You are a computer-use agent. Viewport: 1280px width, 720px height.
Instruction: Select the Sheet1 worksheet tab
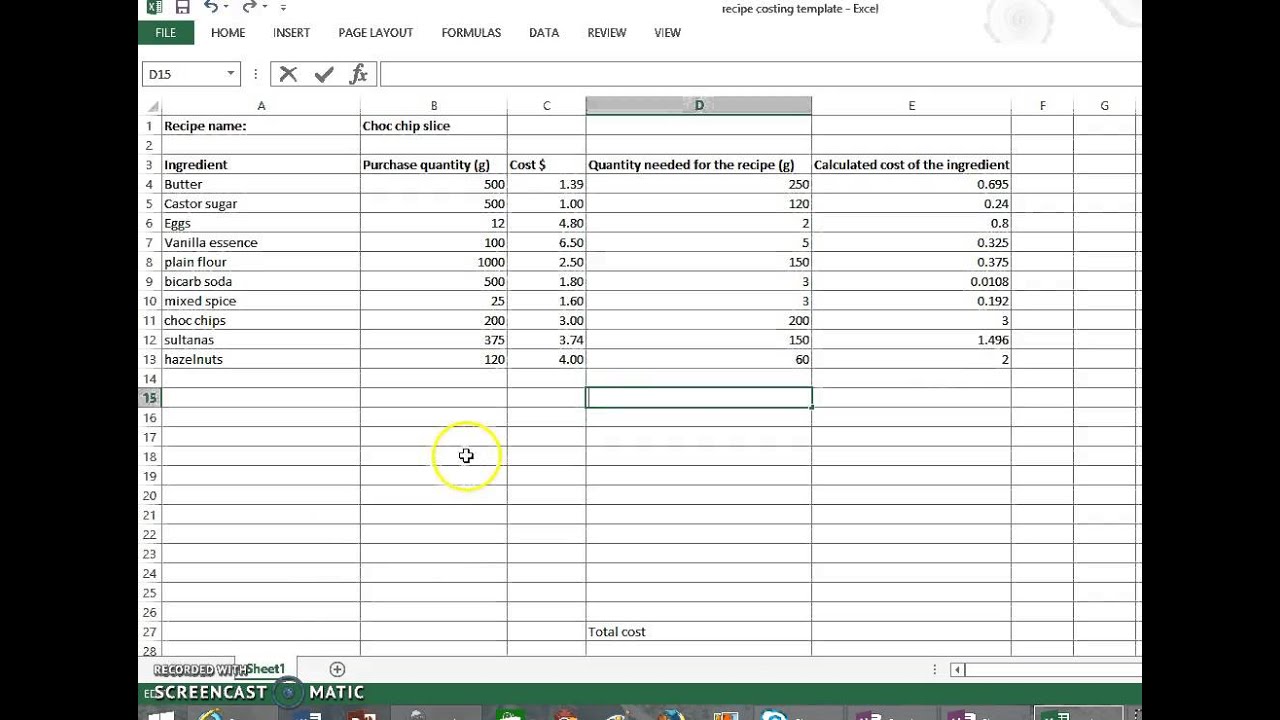(265, 669)
